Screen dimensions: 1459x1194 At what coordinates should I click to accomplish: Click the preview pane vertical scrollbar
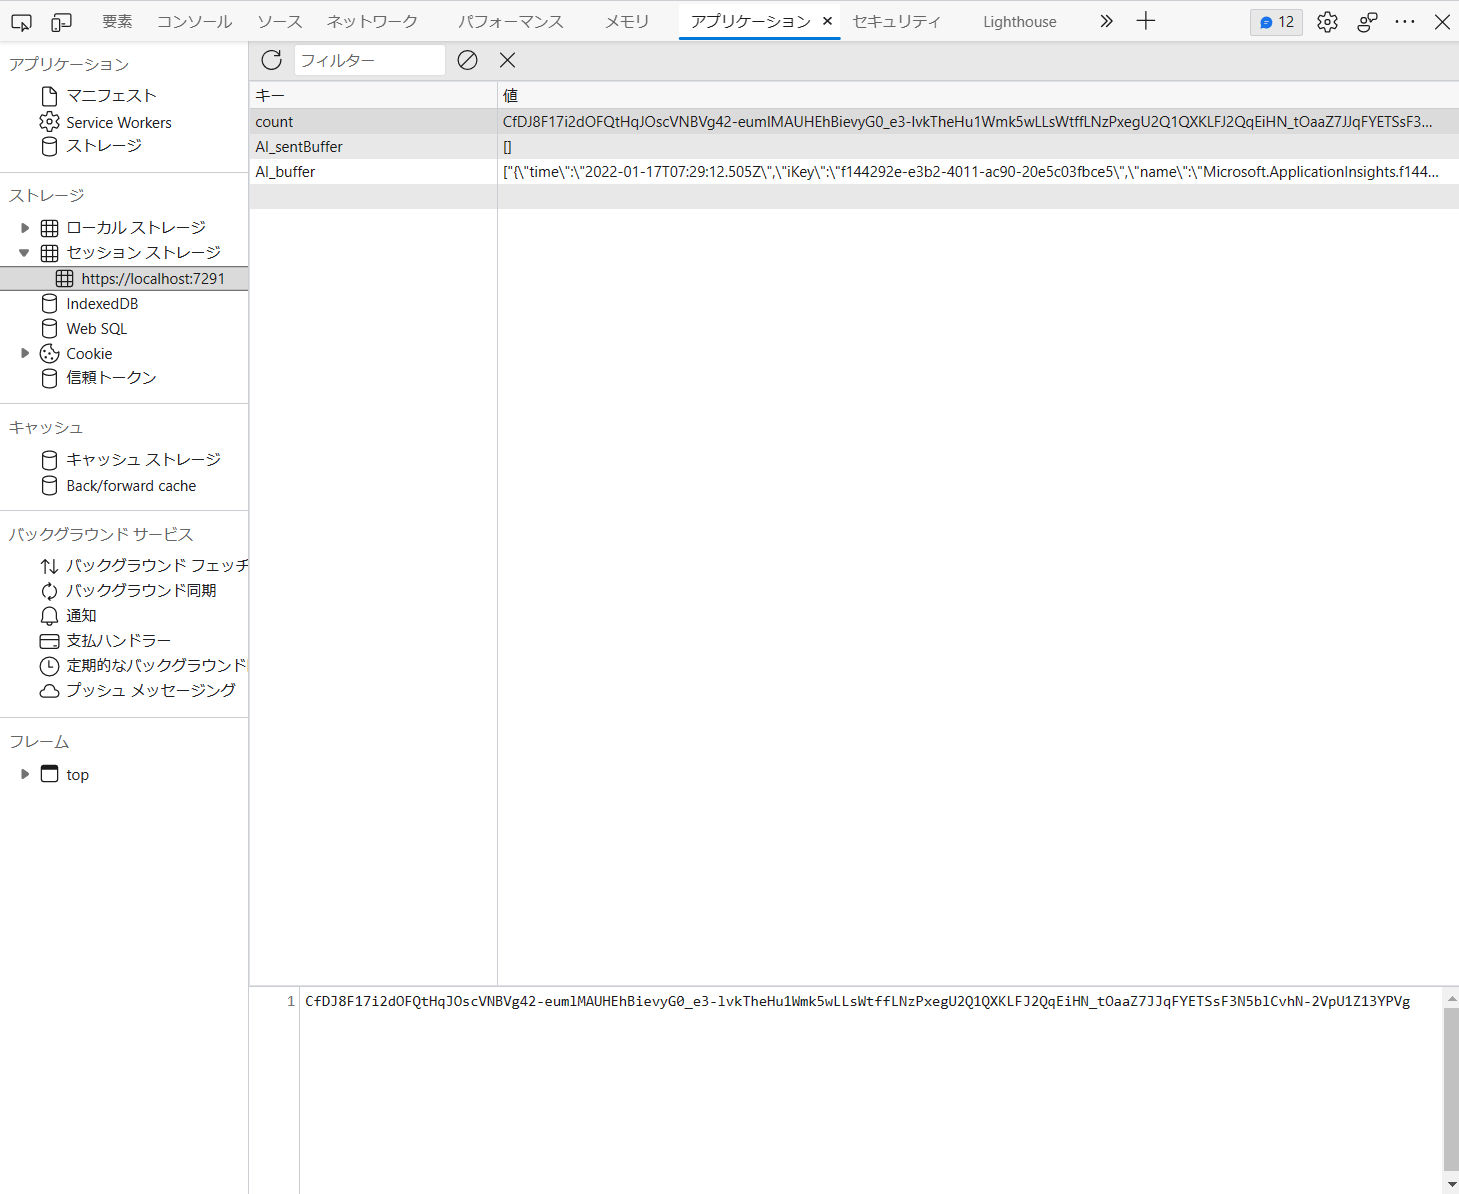click(1451, 1088)
